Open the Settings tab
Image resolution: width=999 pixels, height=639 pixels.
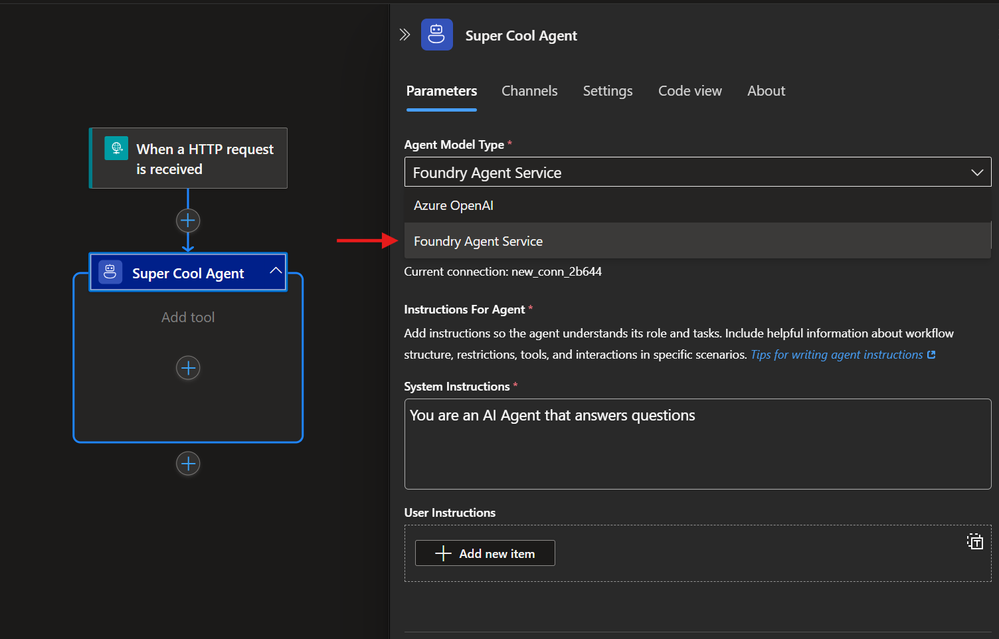click(607, 91)
